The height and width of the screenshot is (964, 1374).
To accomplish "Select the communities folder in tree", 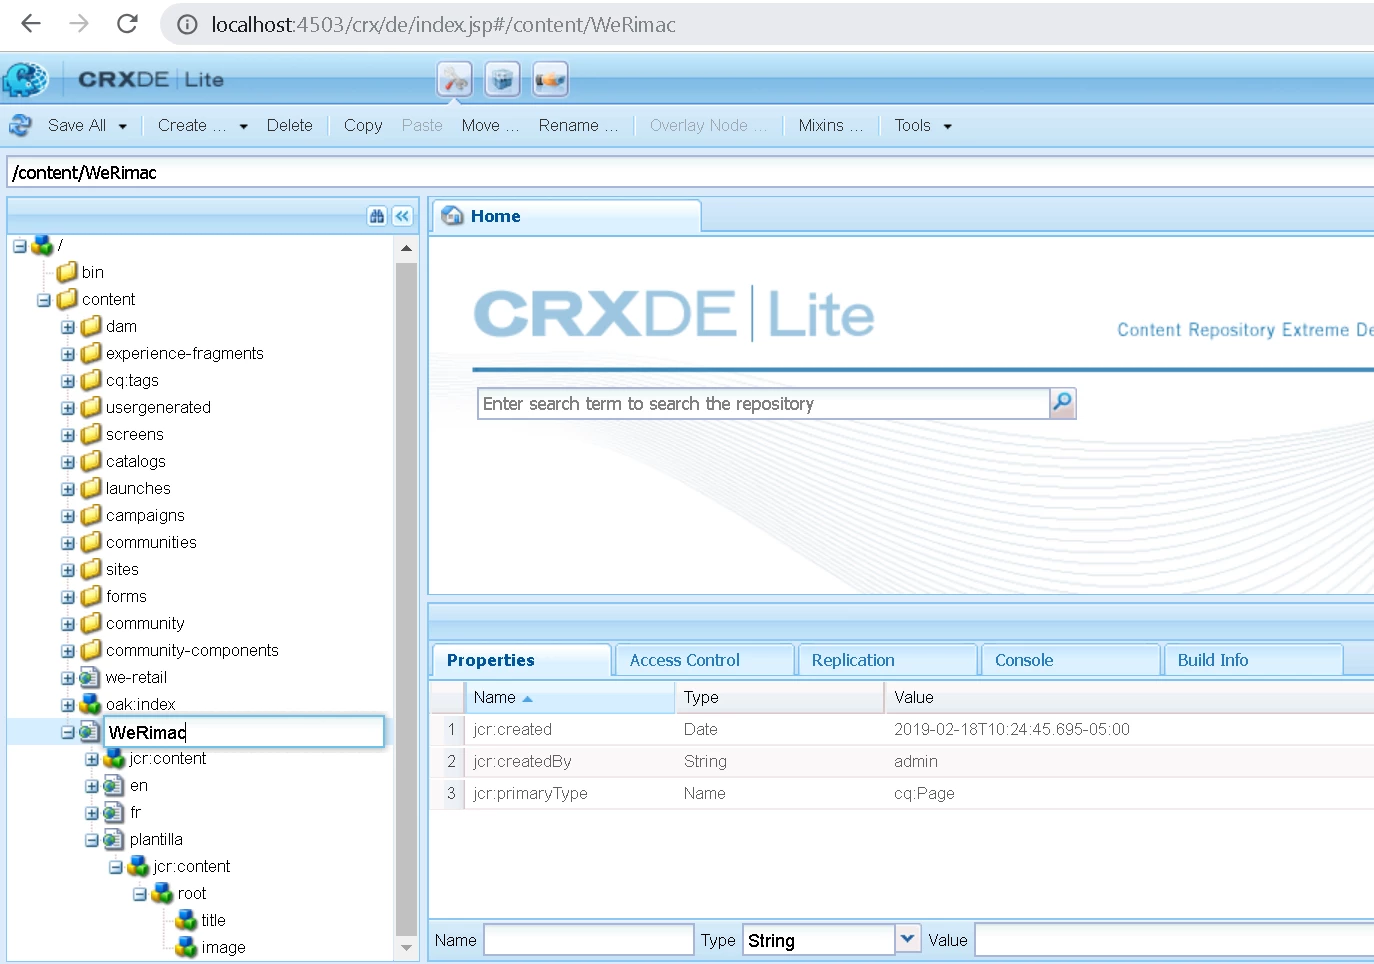I will pyautogui.click(x=151, y=542).
